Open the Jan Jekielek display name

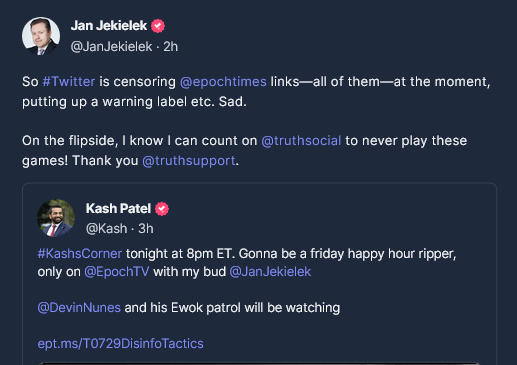[109, 26]
